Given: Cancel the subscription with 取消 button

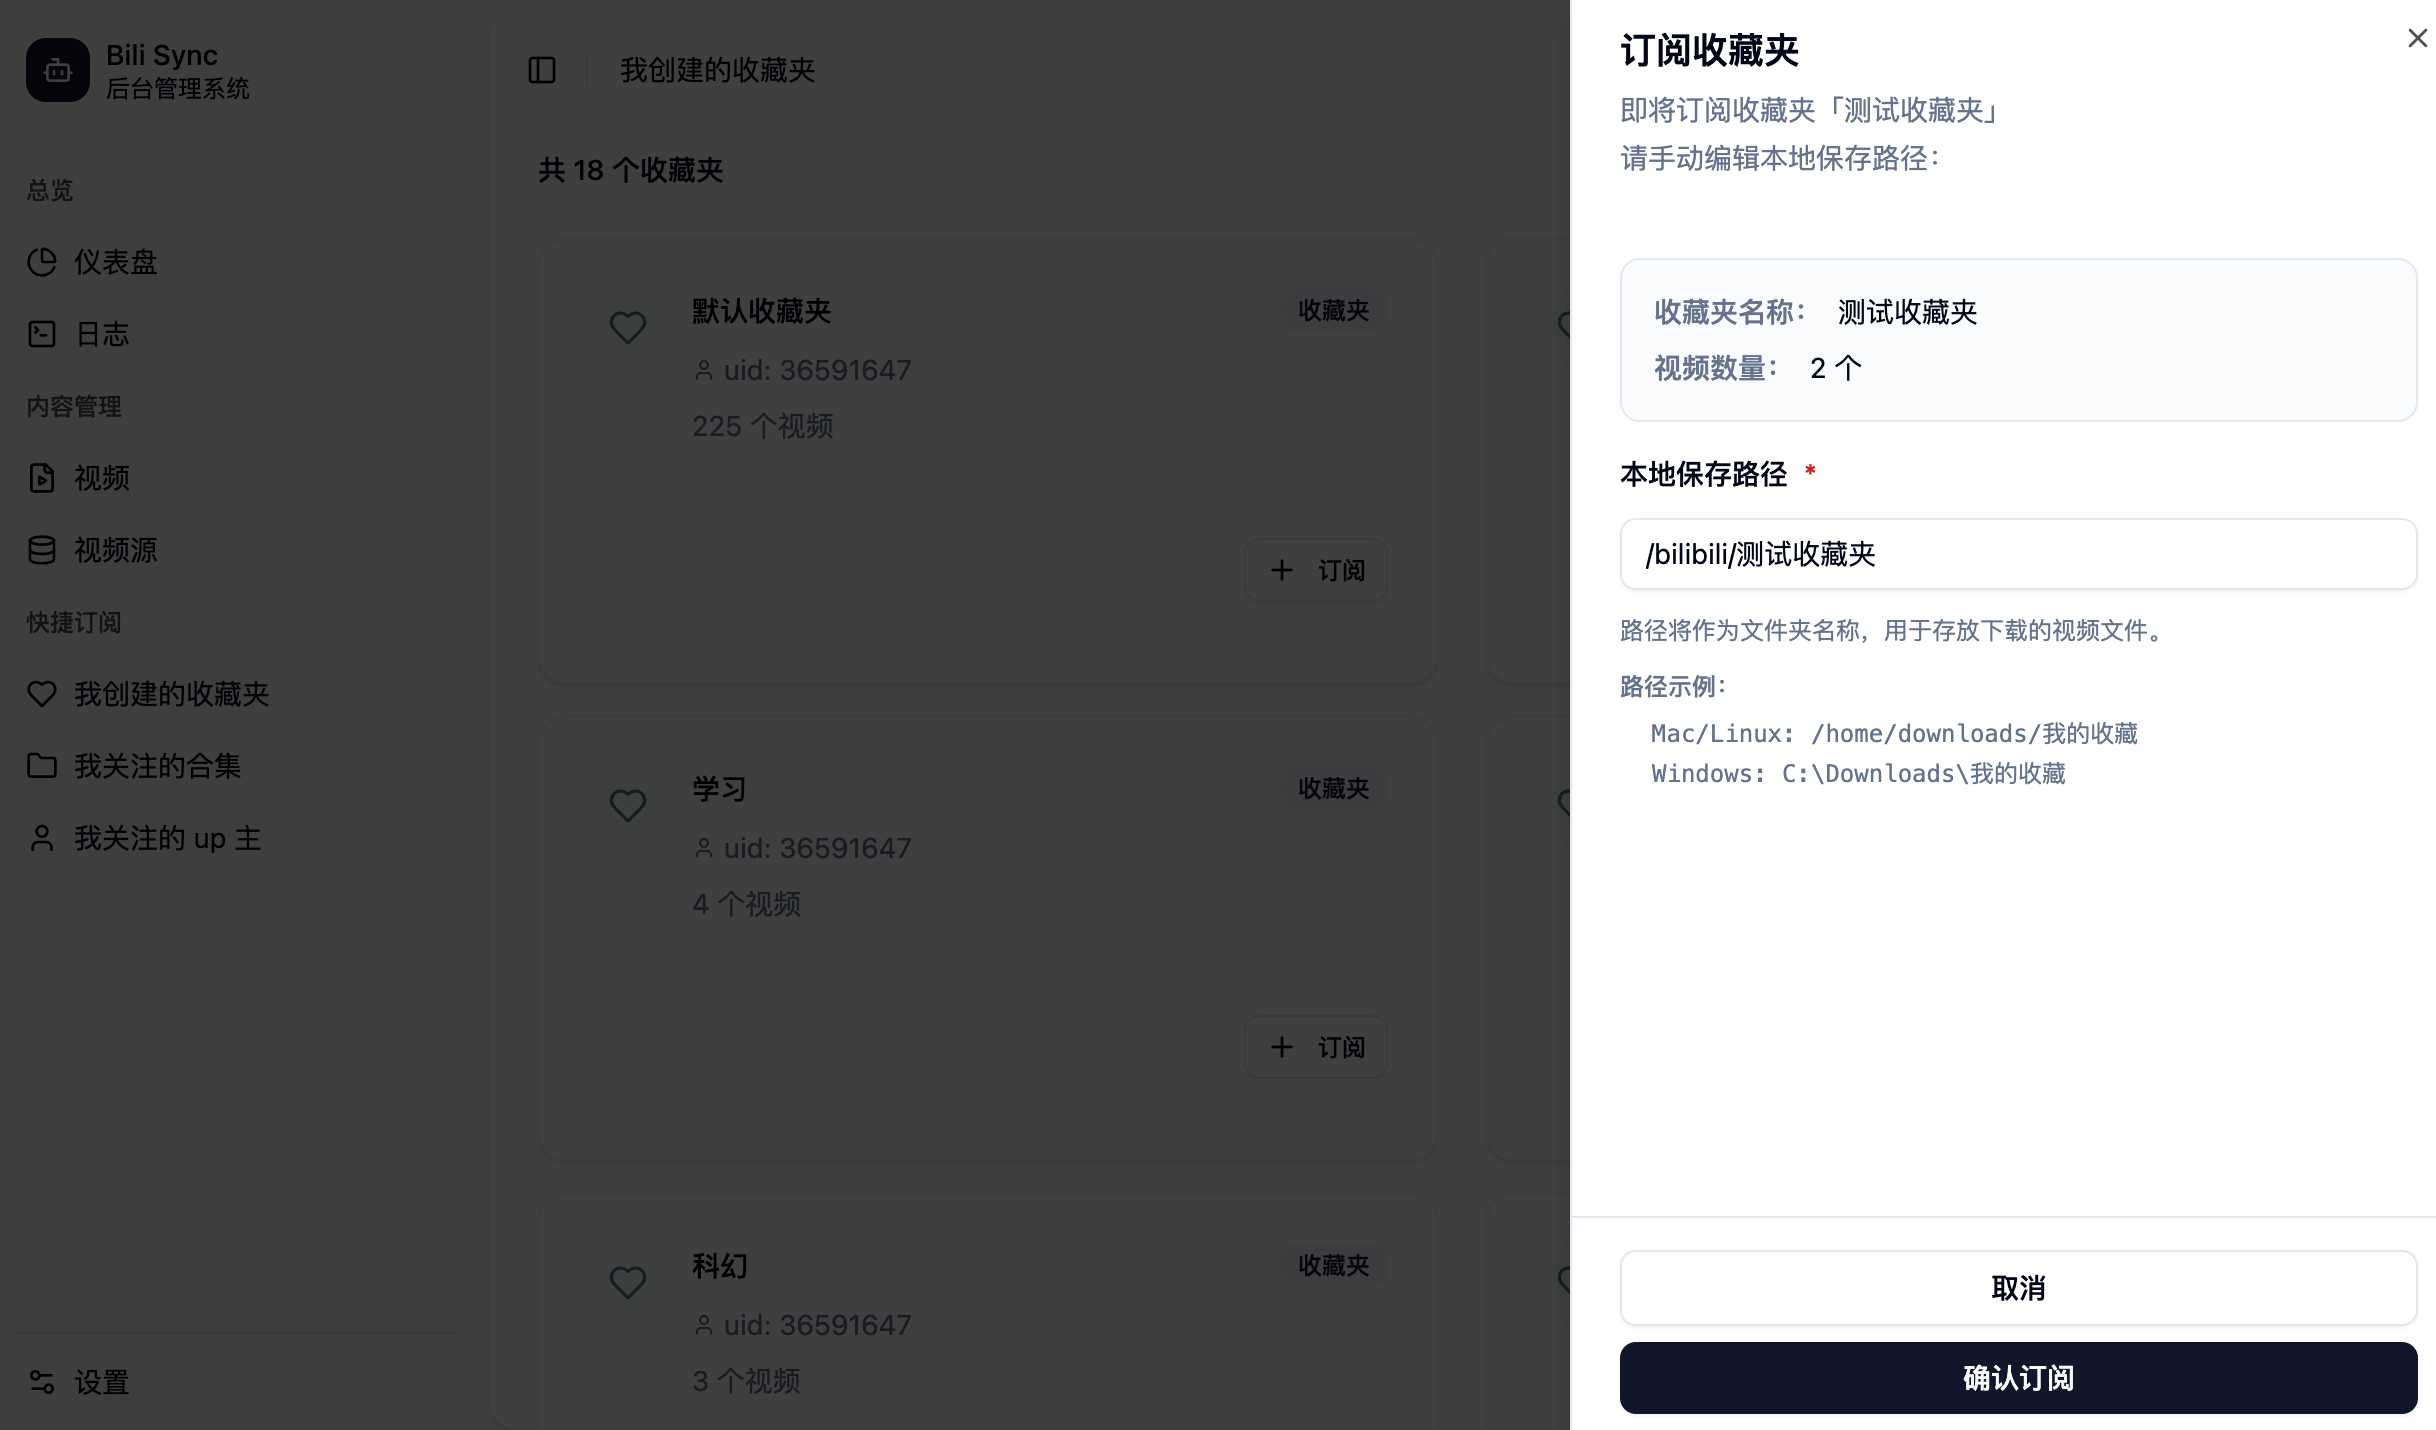Looking at the screenshot, I should pos(2018,1288).
